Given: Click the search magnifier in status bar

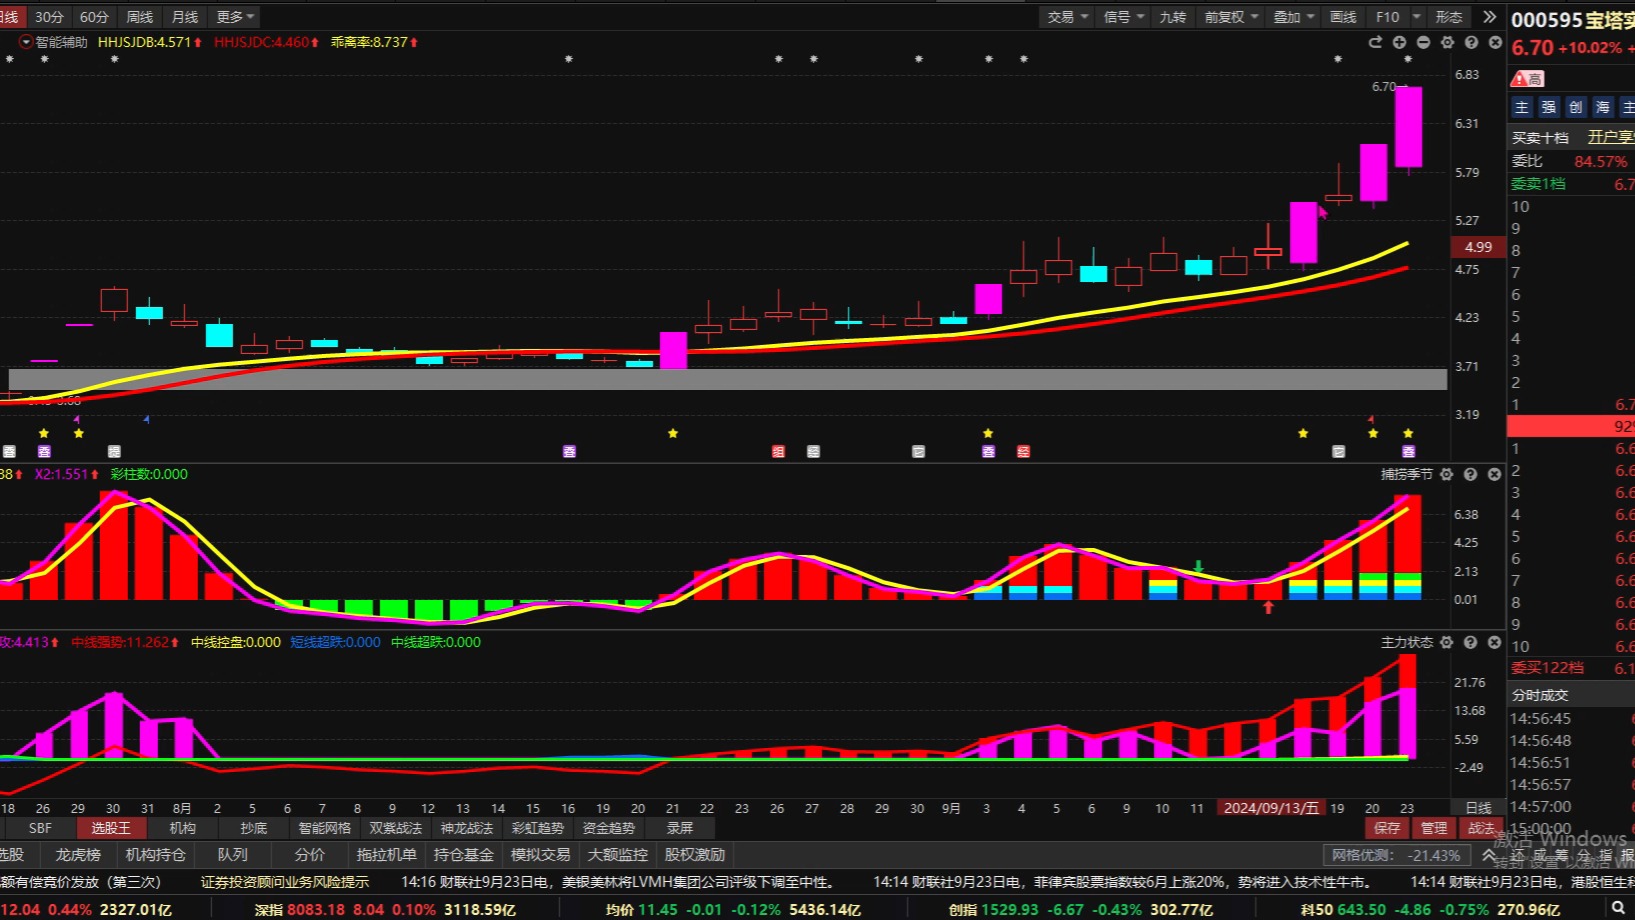Looking at the screenshot, I should 1618,908.
